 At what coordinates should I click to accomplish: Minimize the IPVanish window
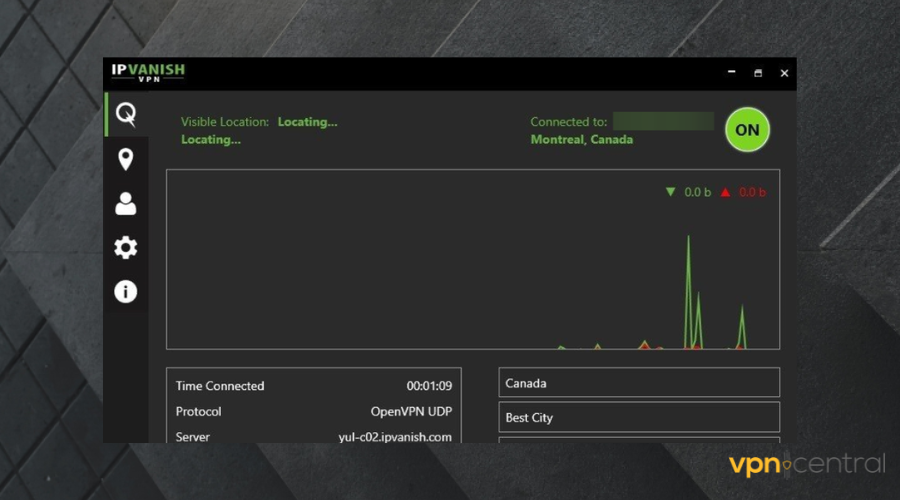tap(731, 72)
